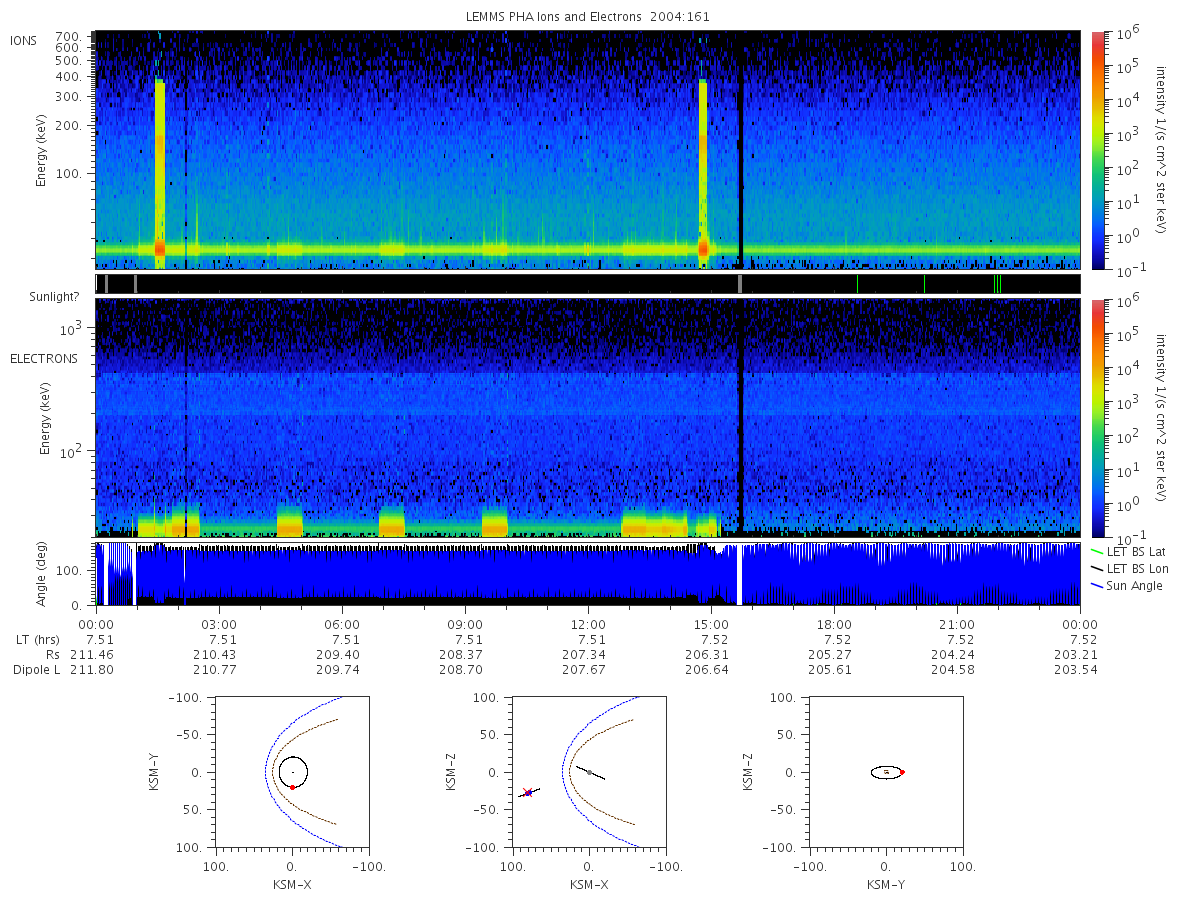Select the electrons panel color scale bar

pyautogui.click(x=1098, y=417)
